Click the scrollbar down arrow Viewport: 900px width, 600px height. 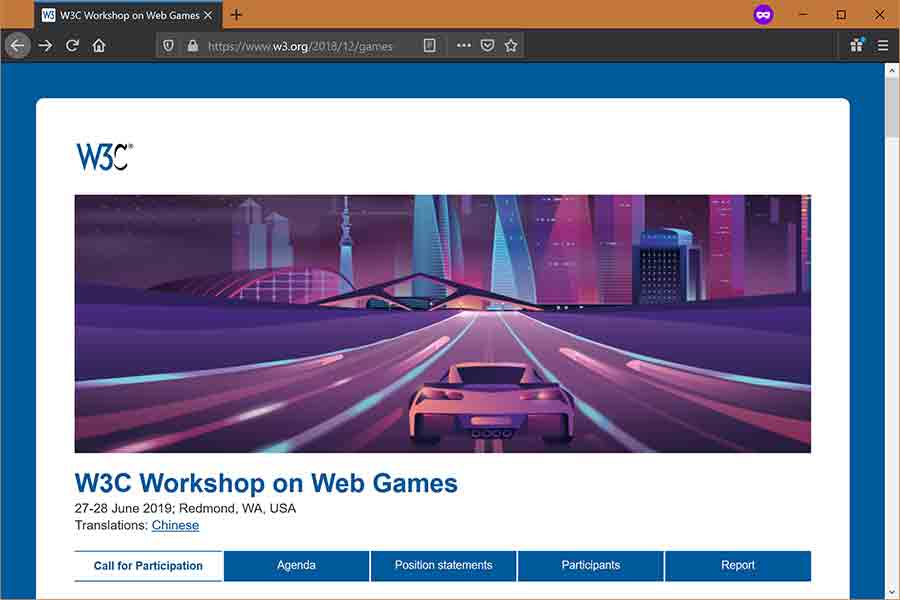(x=892, y=591)
